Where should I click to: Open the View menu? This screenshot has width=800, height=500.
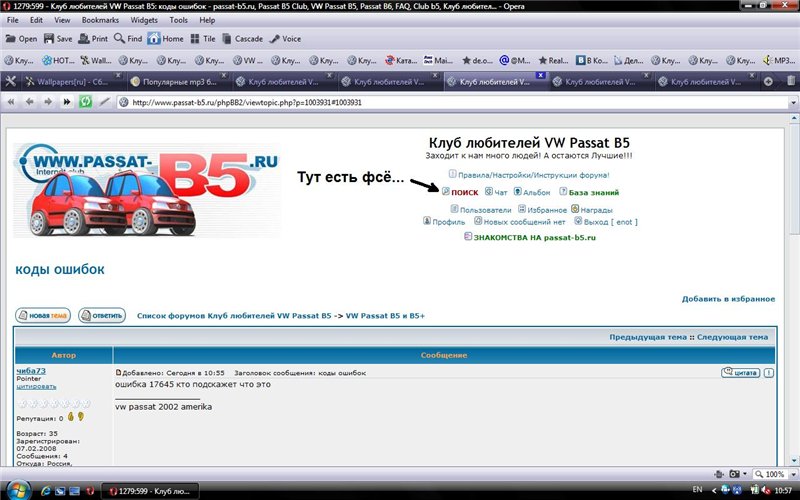pos(62,20)
